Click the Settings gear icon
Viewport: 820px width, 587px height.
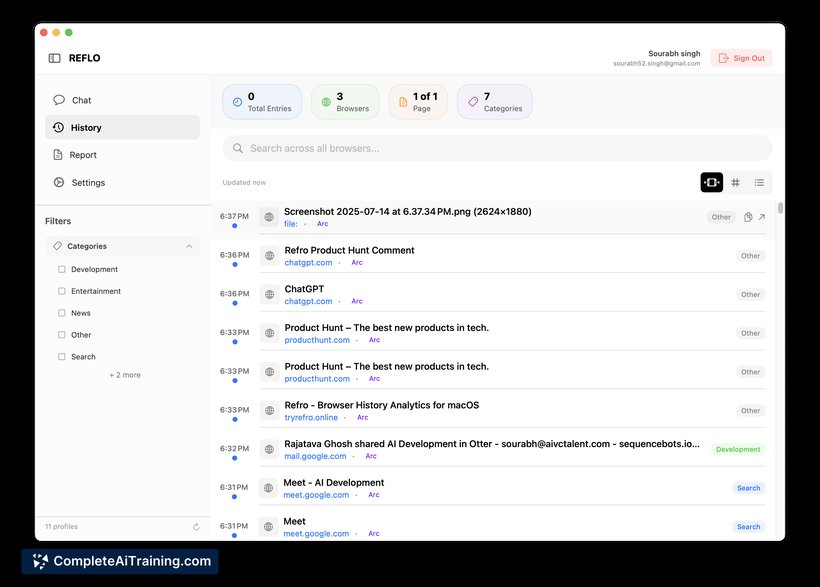coord(59,182)
